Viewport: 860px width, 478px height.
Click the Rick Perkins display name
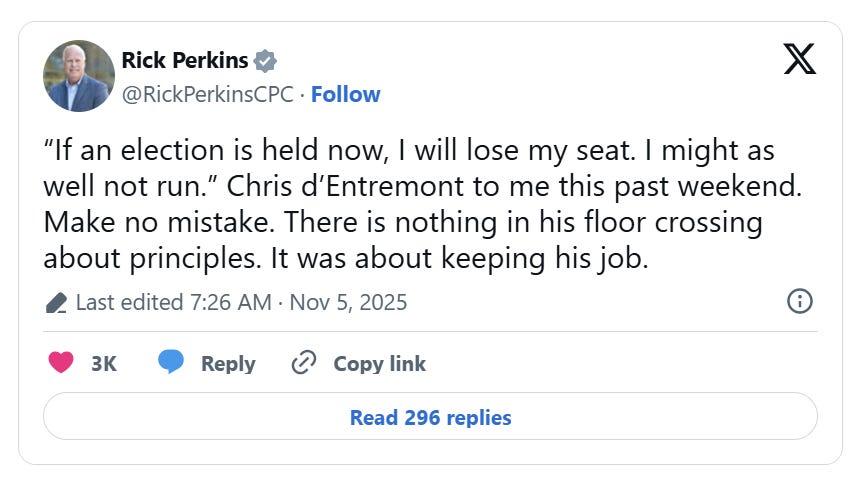185,60
